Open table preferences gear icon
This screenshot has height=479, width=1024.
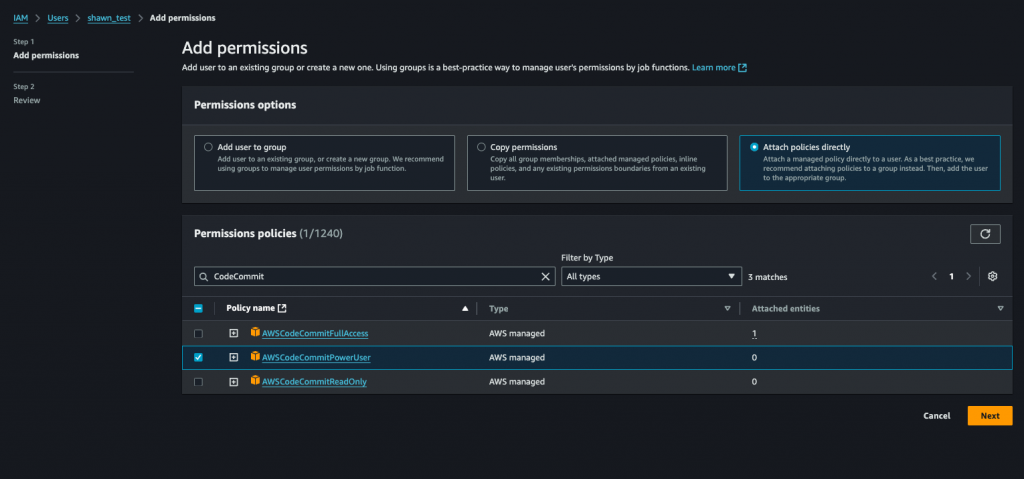992,276
